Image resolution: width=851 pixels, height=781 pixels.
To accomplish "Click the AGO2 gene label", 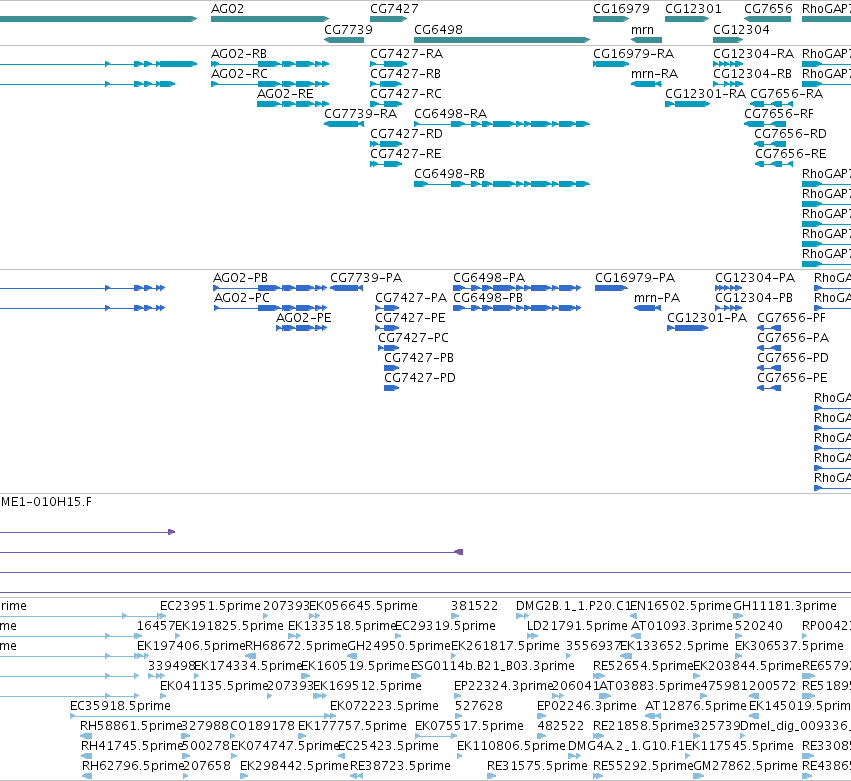I will tap(227, 9).
